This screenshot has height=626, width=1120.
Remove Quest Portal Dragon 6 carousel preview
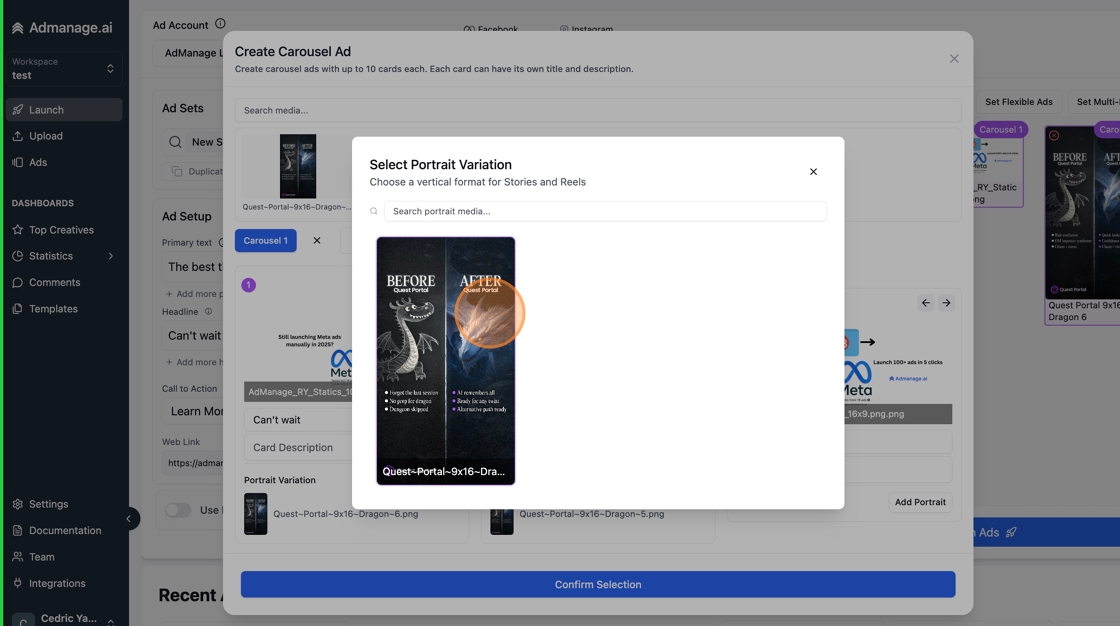pyautogui.click(x=1054, y=135)
